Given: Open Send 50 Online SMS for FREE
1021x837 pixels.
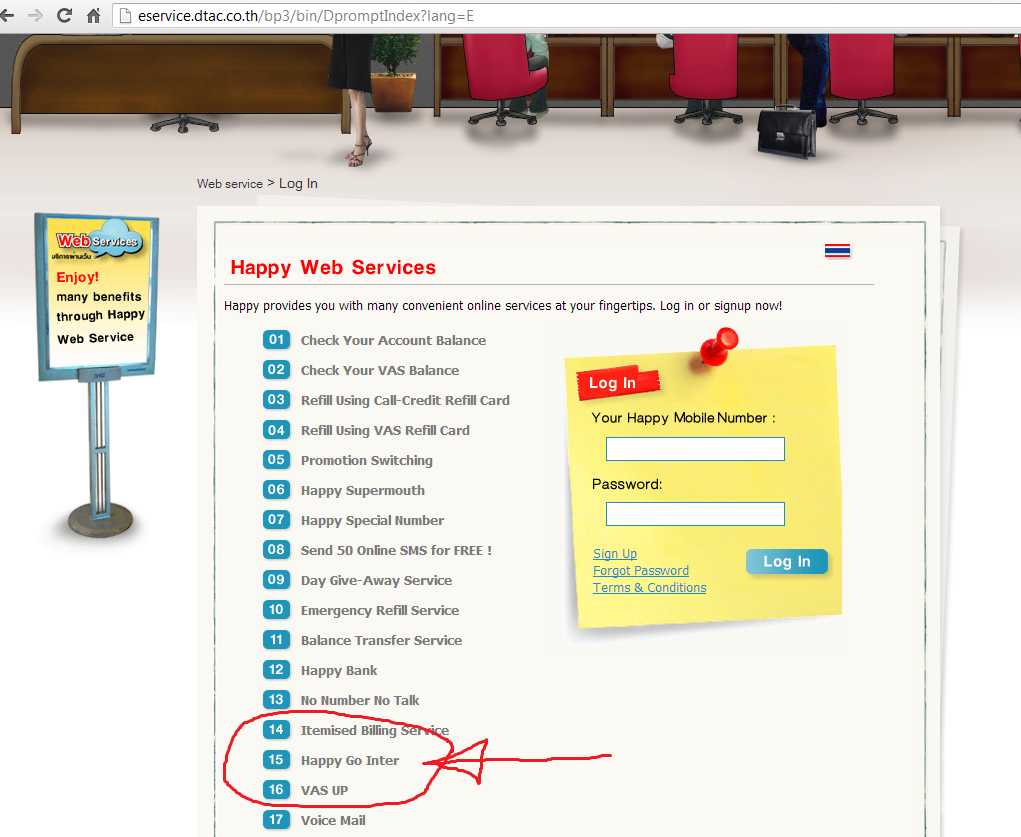Looking at the screenshot, I should pyautogui.click(x=396, y=550).
